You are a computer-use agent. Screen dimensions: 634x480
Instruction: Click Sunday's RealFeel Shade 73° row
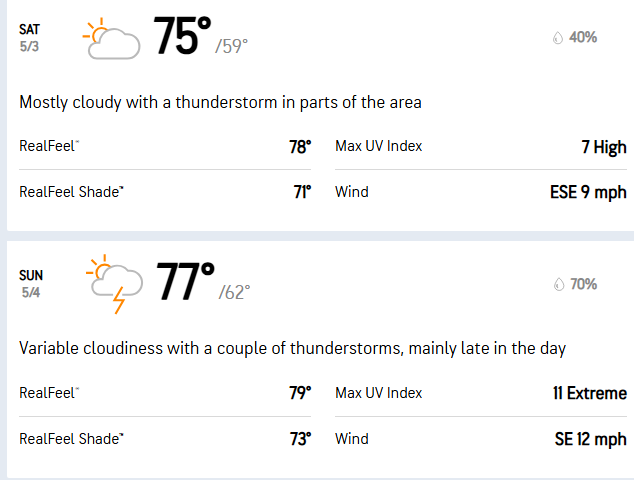point(165,439)
